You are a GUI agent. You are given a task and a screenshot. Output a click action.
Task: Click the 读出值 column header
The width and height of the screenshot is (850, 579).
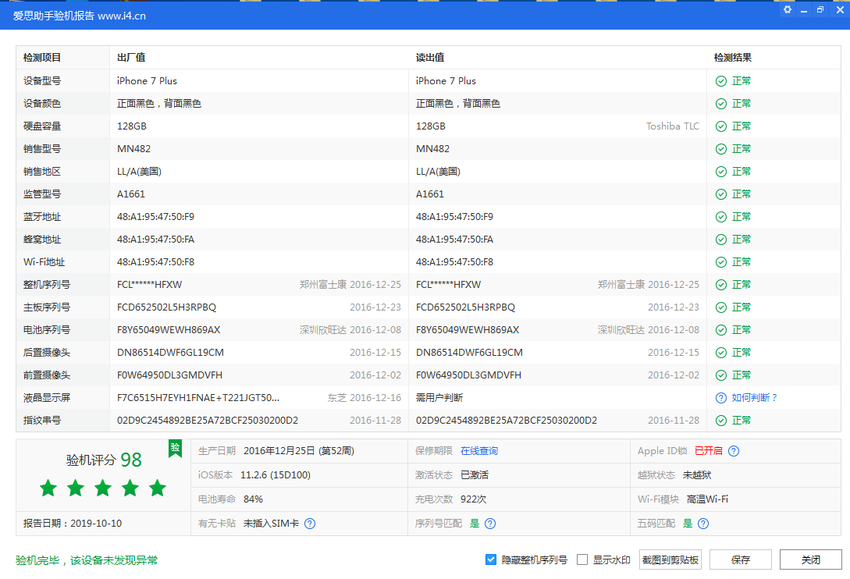(430, 58)
